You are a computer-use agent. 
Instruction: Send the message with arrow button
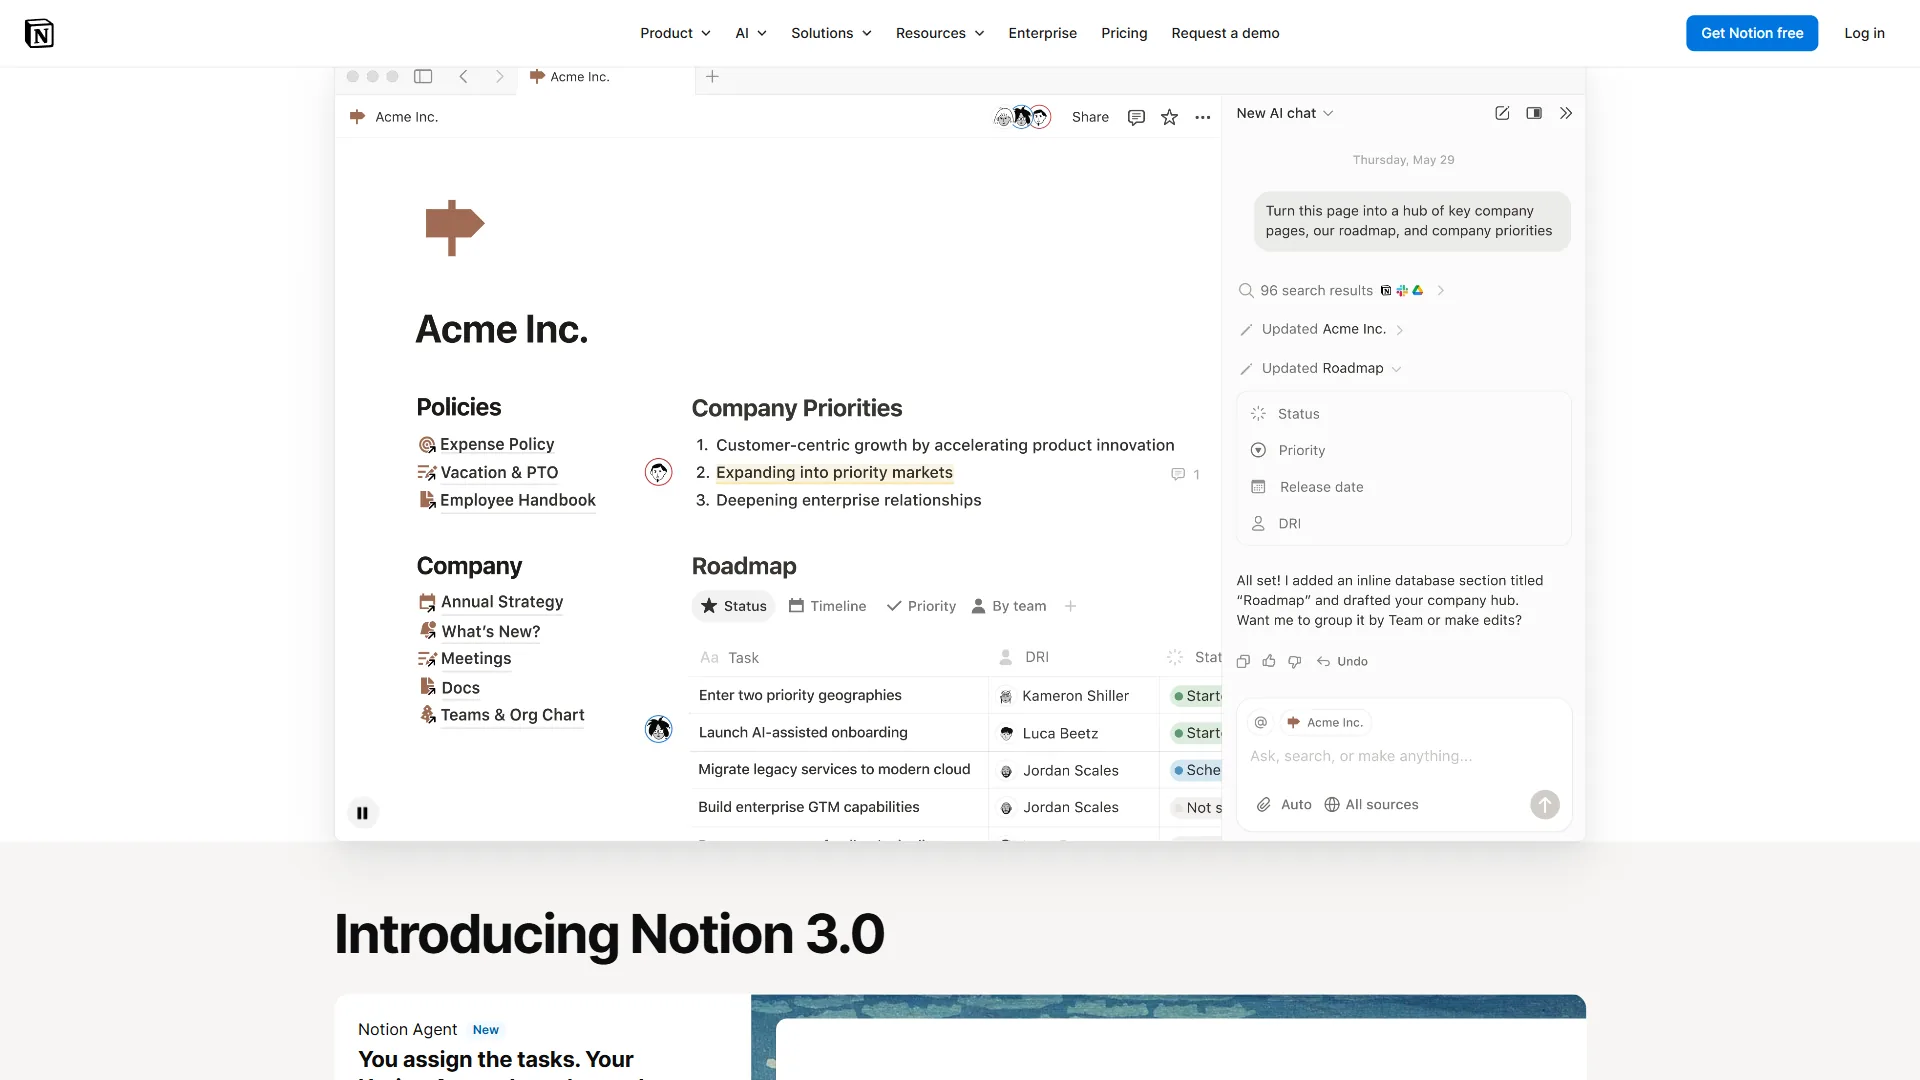pyautogui.click(x=1545, y=804)
